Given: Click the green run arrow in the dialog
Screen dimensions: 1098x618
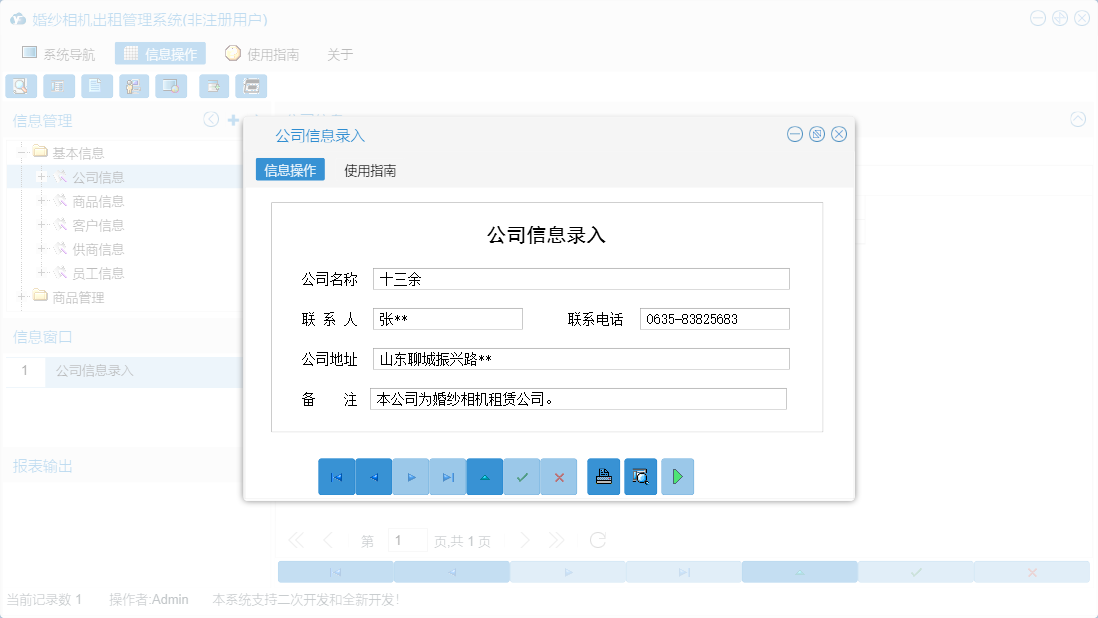Looking at the screenshot, I should [677, 477].
